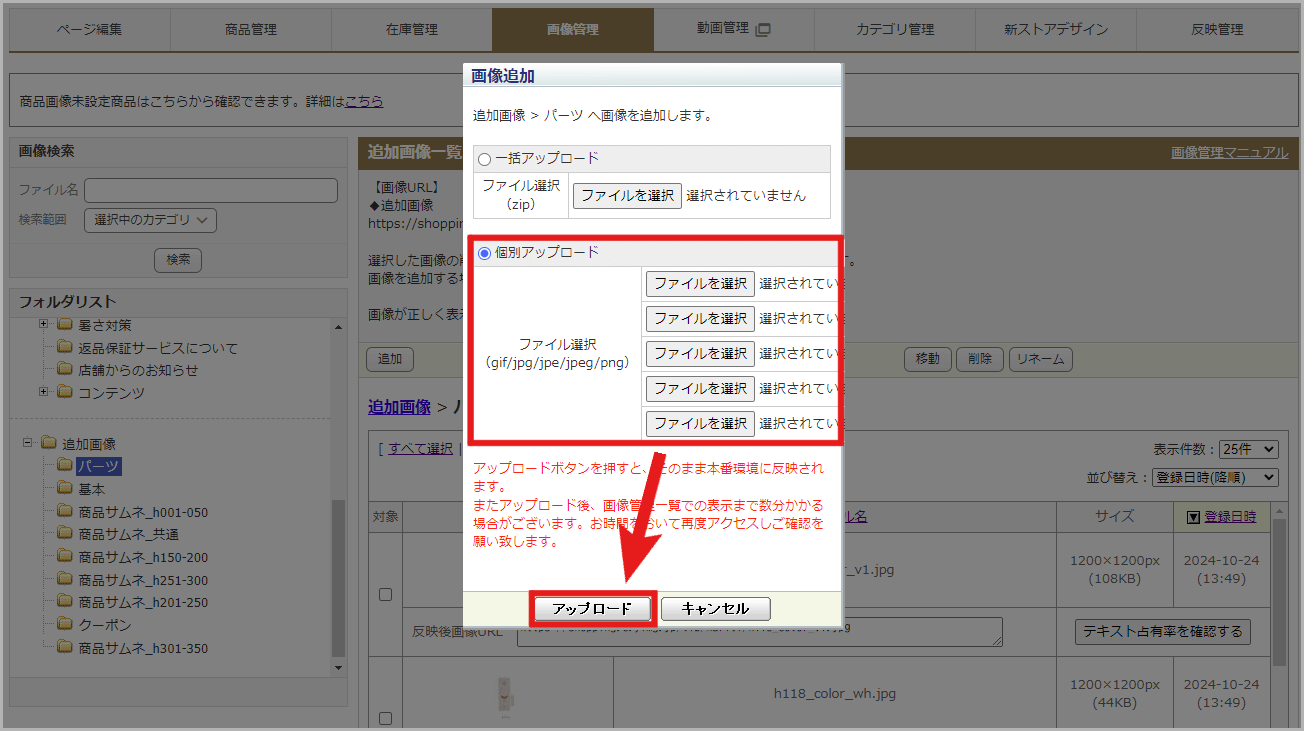This screenshot has height=731, width=1304.
Task: Select the 追加画像 root folder
Action: tap(89, 444)
